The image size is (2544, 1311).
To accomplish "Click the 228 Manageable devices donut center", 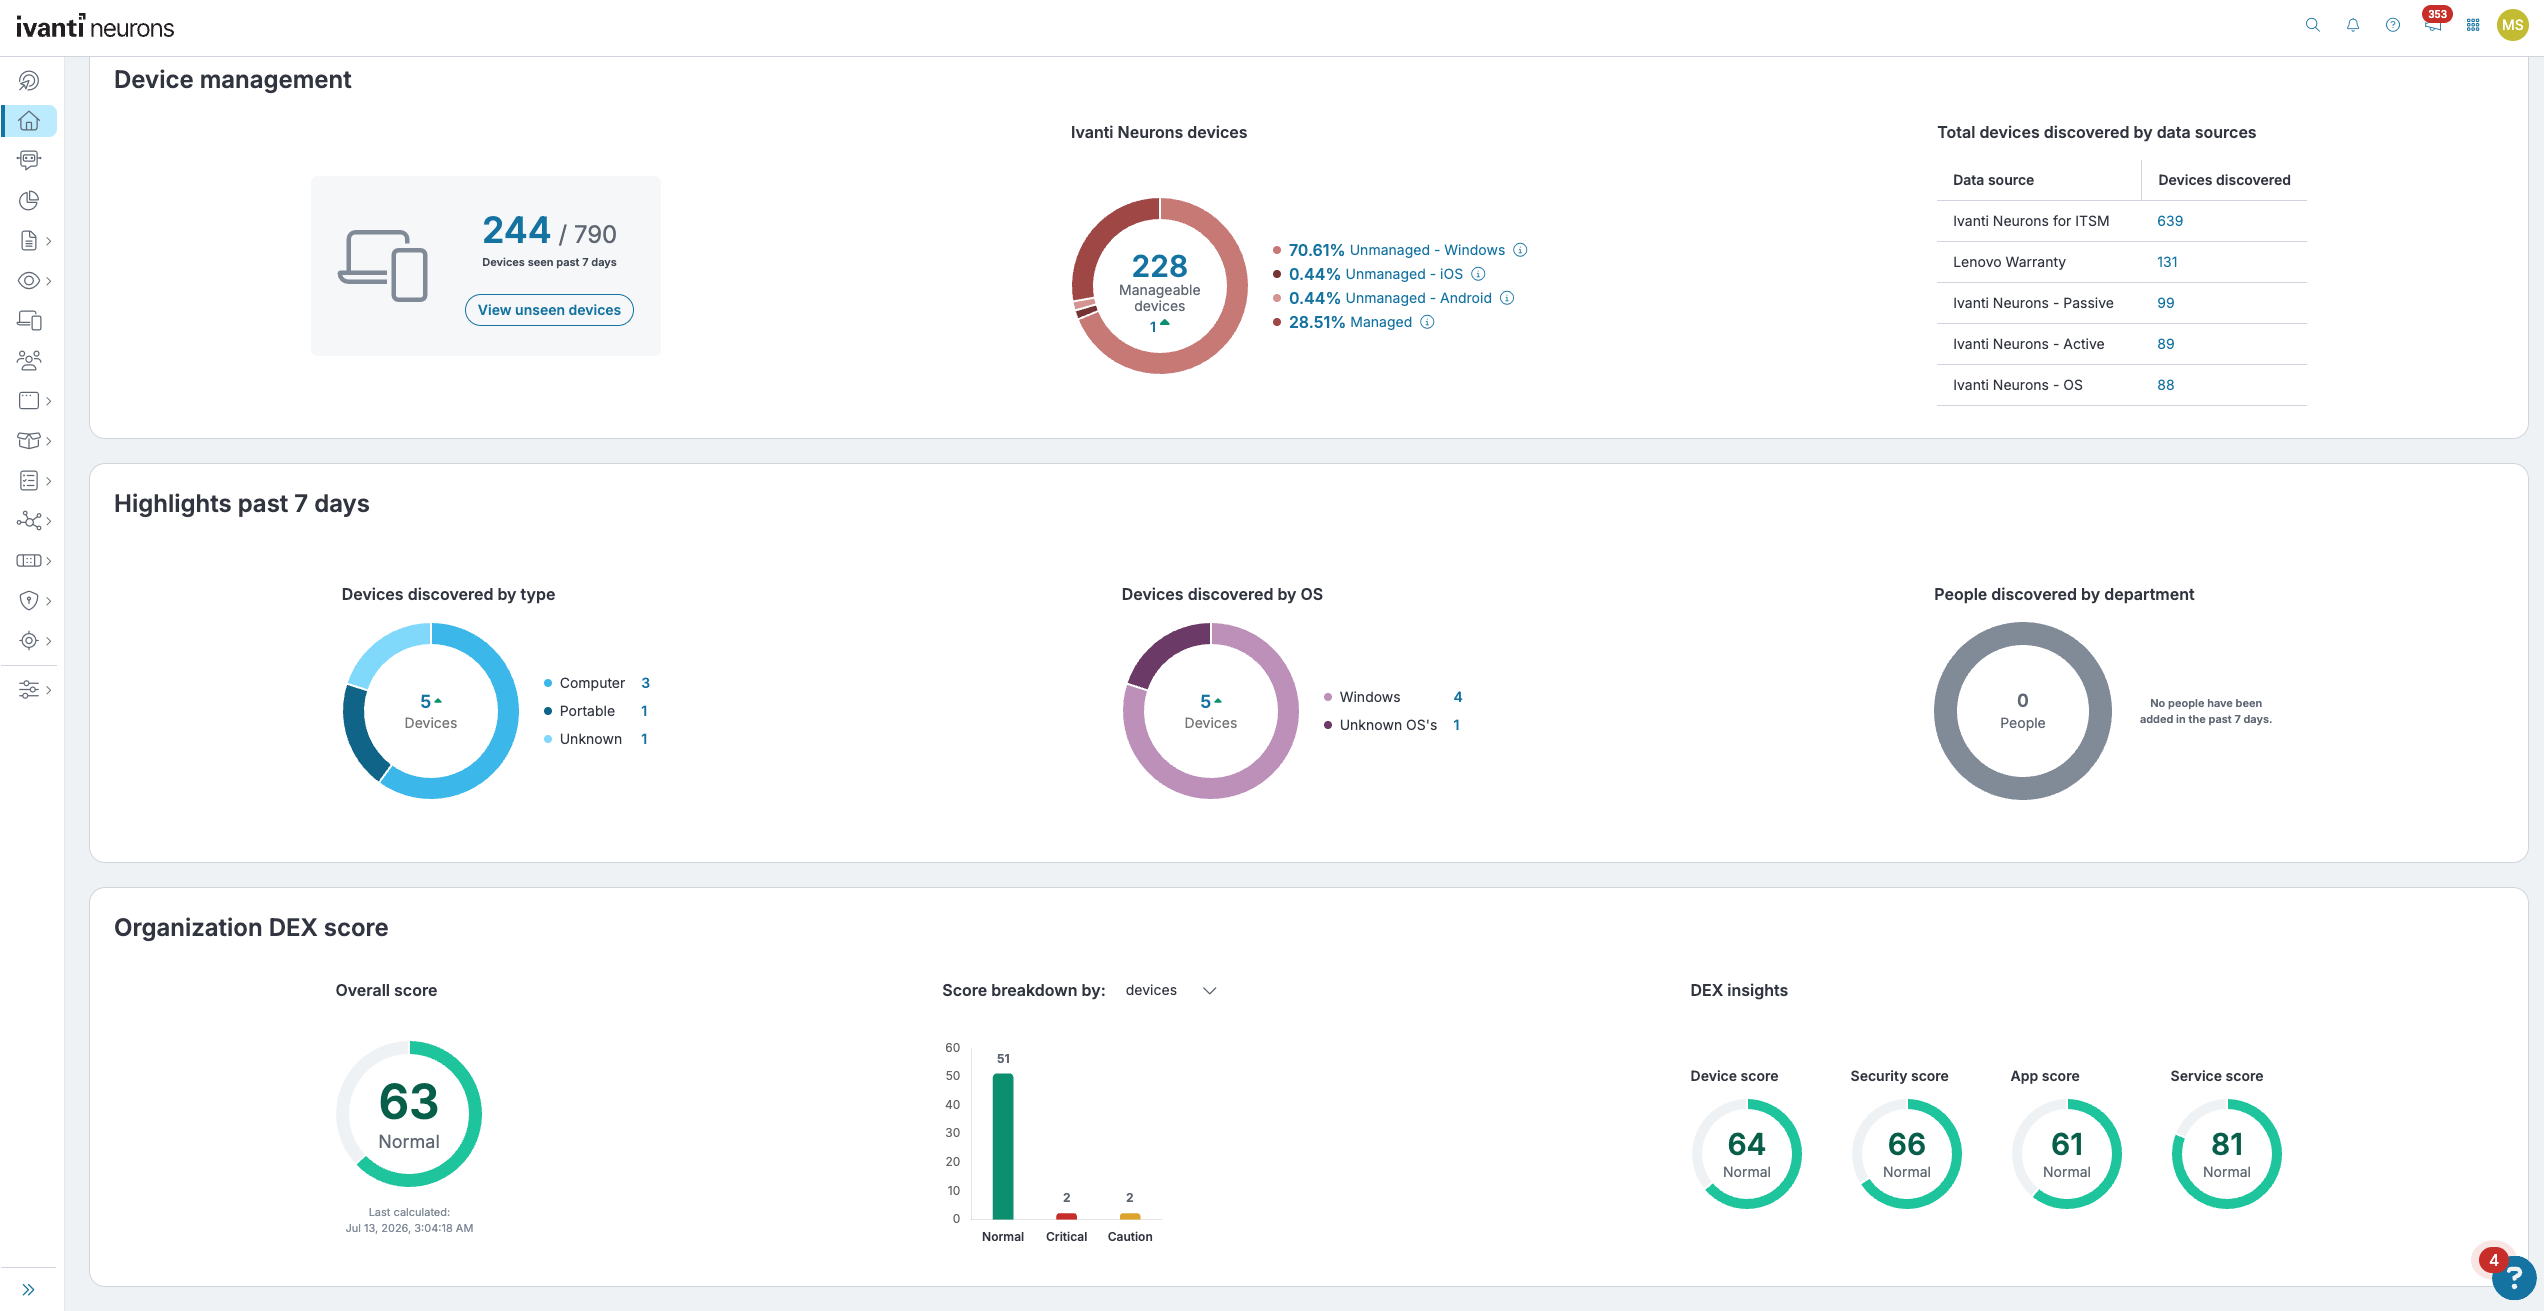I will [x=1159, y=286].
